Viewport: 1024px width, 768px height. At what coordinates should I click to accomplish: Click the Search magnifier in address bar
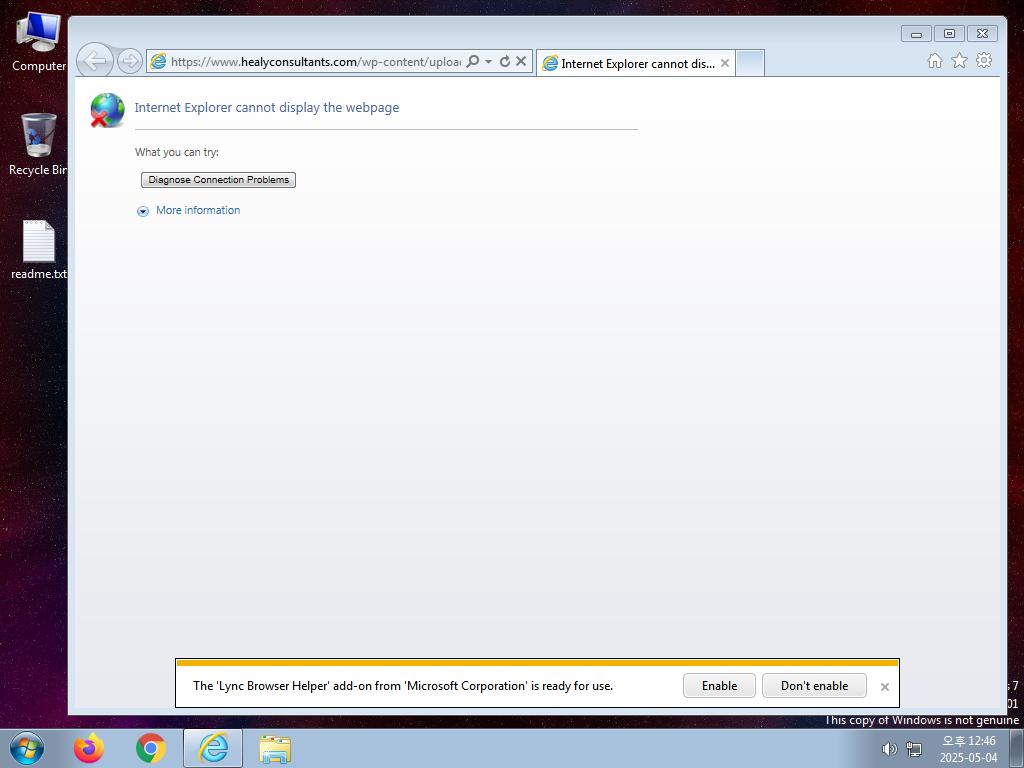tap(473, 61)
